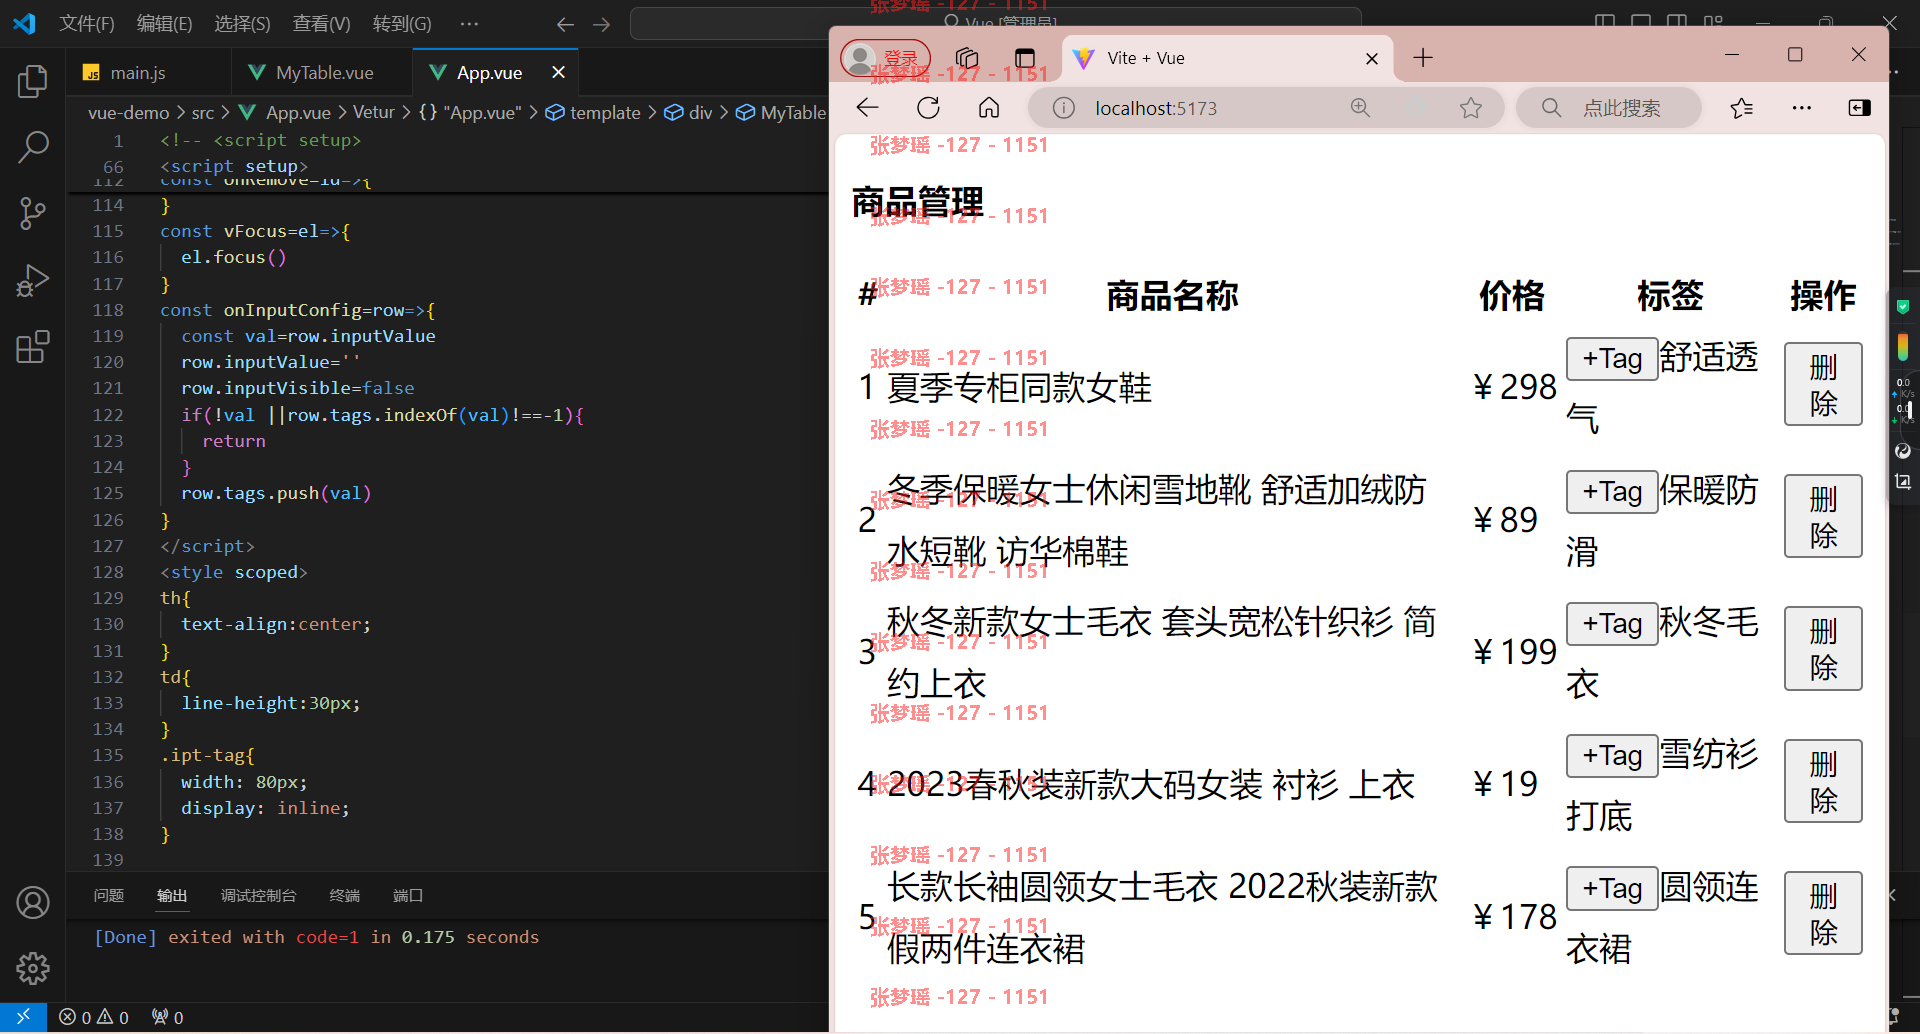Screen dimensions: 1920x1034
Task: Open the Manage gear menu
Action: tap(33, 968)
